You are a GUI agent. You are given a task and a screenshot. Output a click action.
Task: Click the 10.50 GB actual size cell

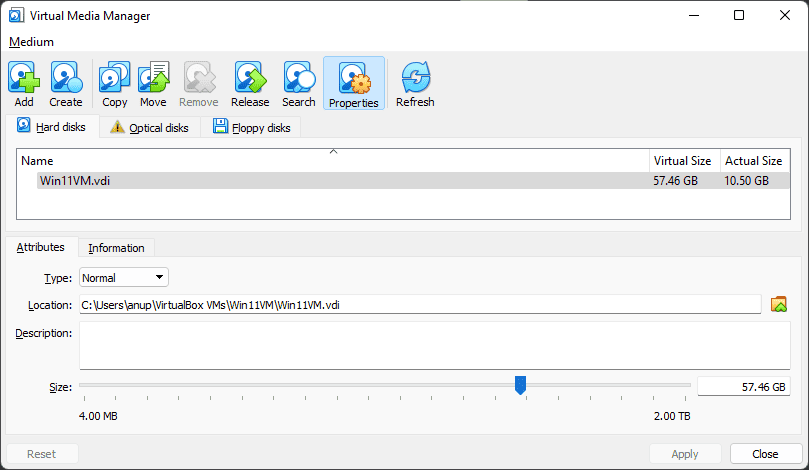pos(747,181)
